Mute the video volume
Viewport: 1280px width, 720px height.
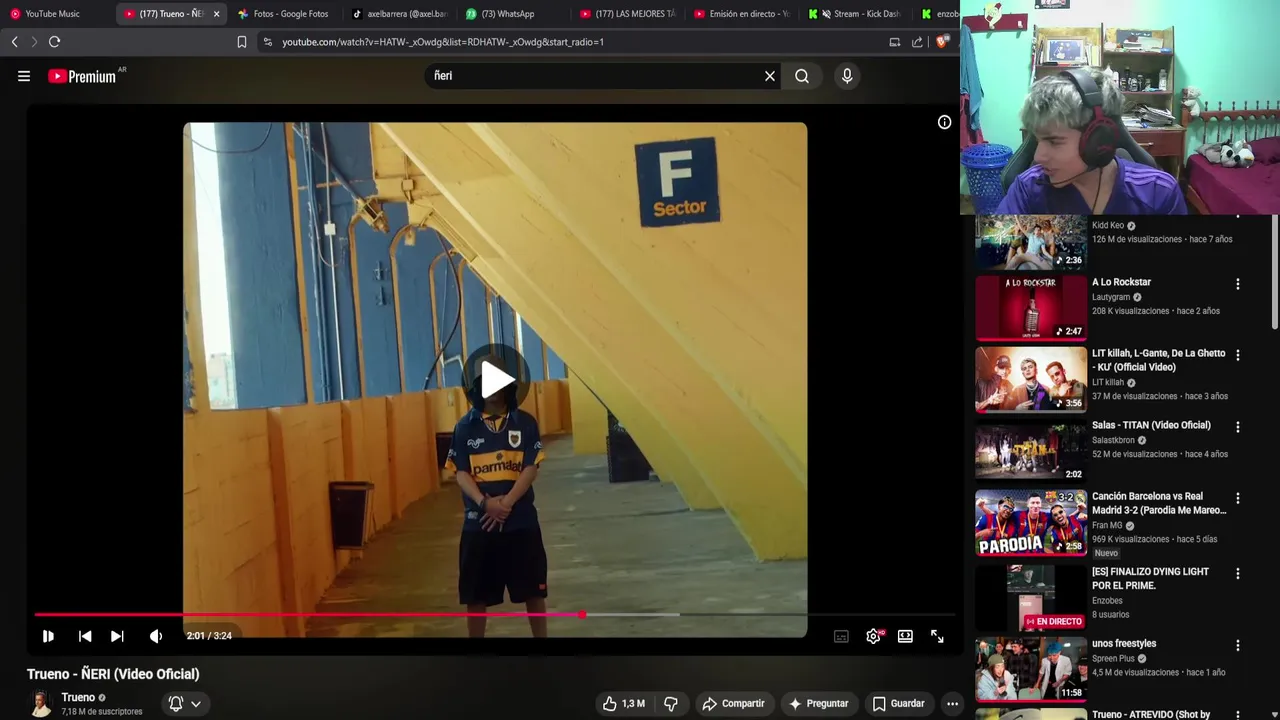tap(156, 636)
